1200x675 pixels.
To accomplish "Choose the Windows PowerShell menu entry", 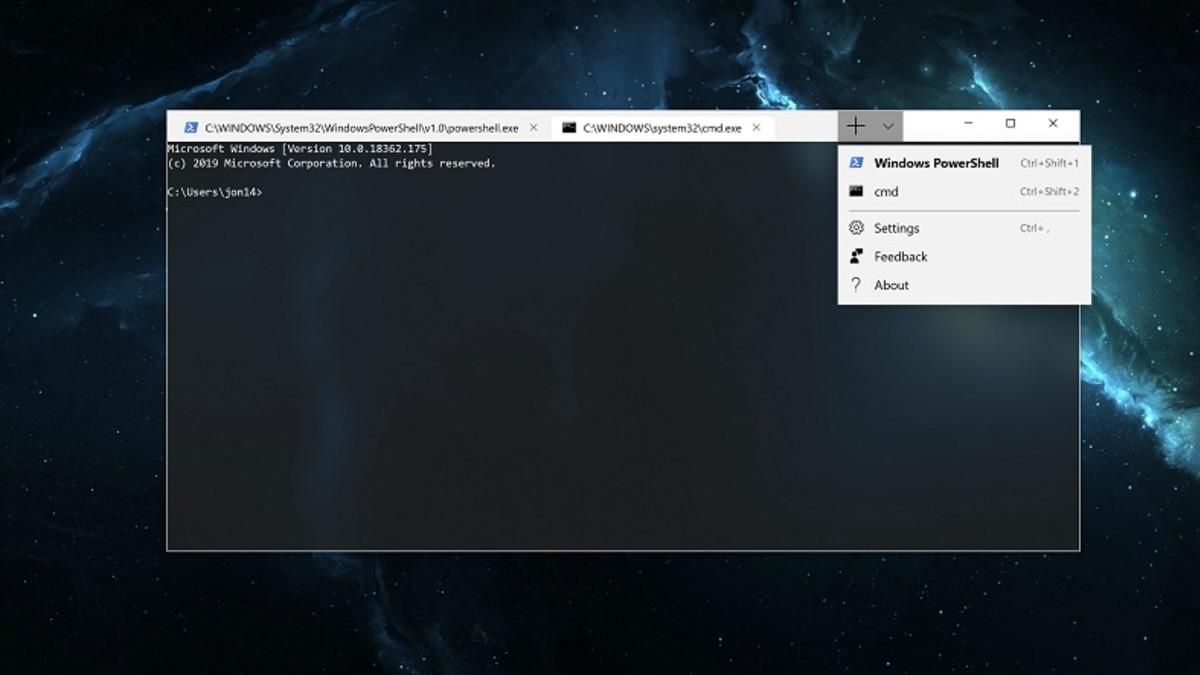I will tap(936, 163).
